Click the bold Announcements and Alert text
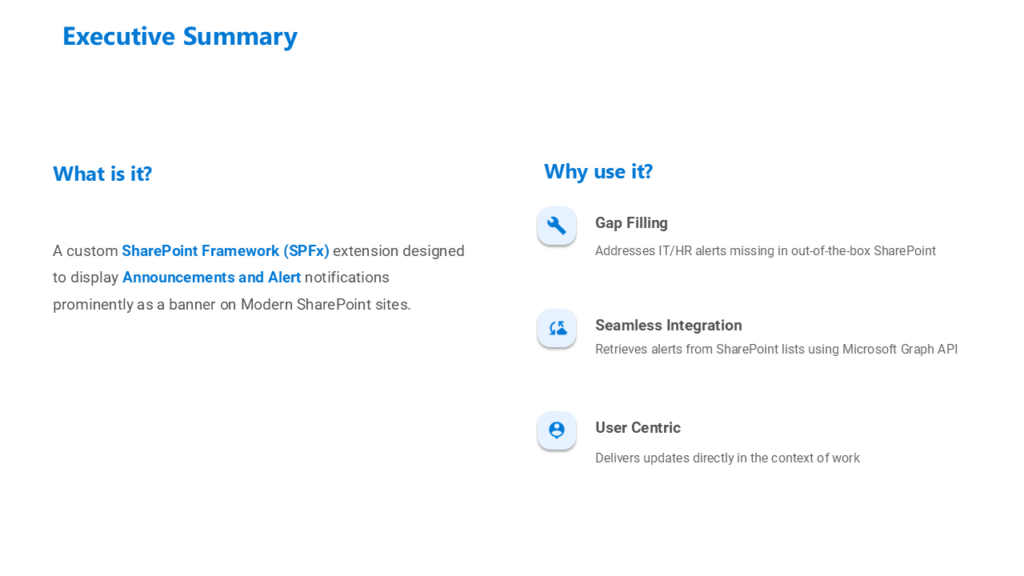 click(x=211, y=277)
